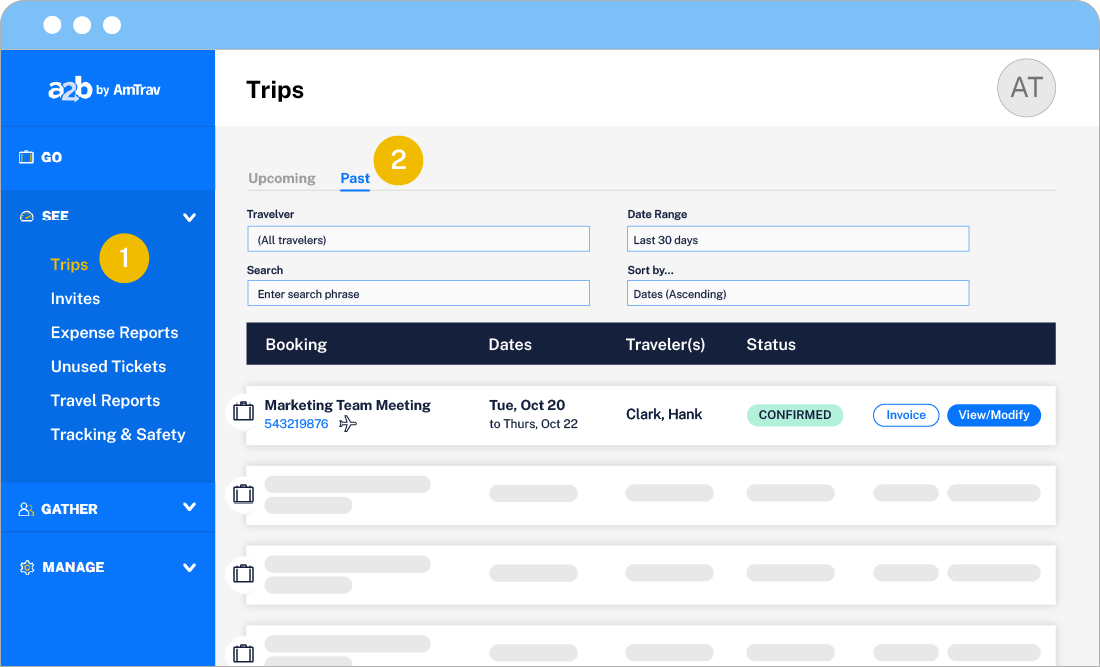Click the suitcase icon beside Marketing Team Meeting

243,411
